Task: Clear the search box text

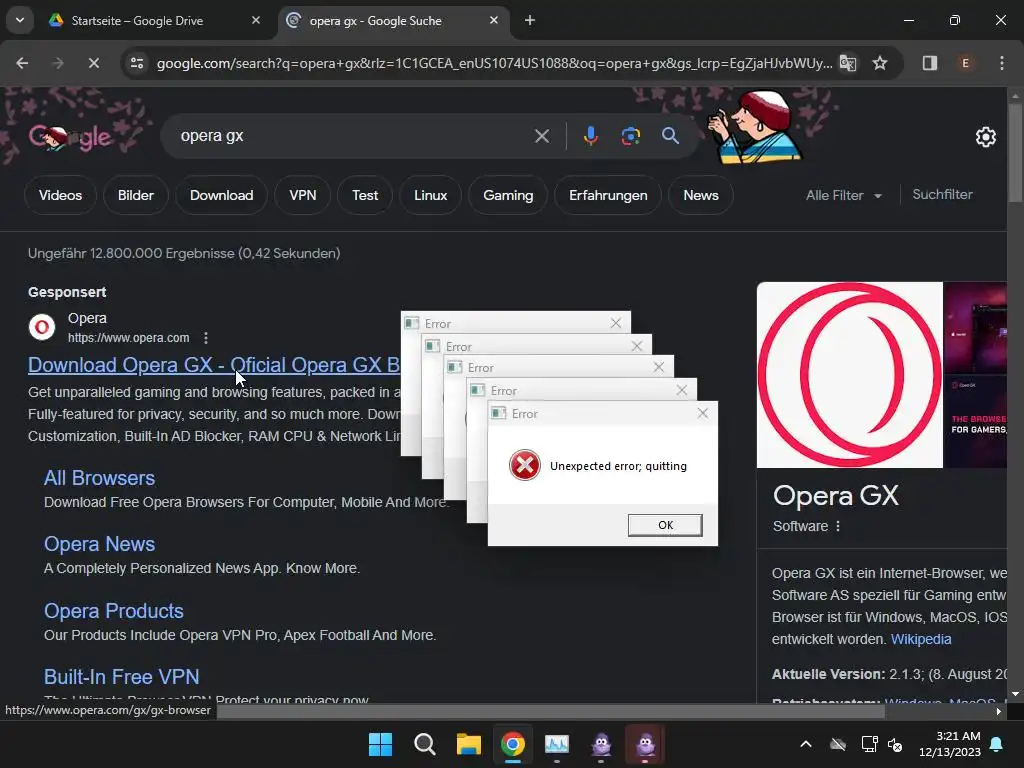Action: [541, 136]
